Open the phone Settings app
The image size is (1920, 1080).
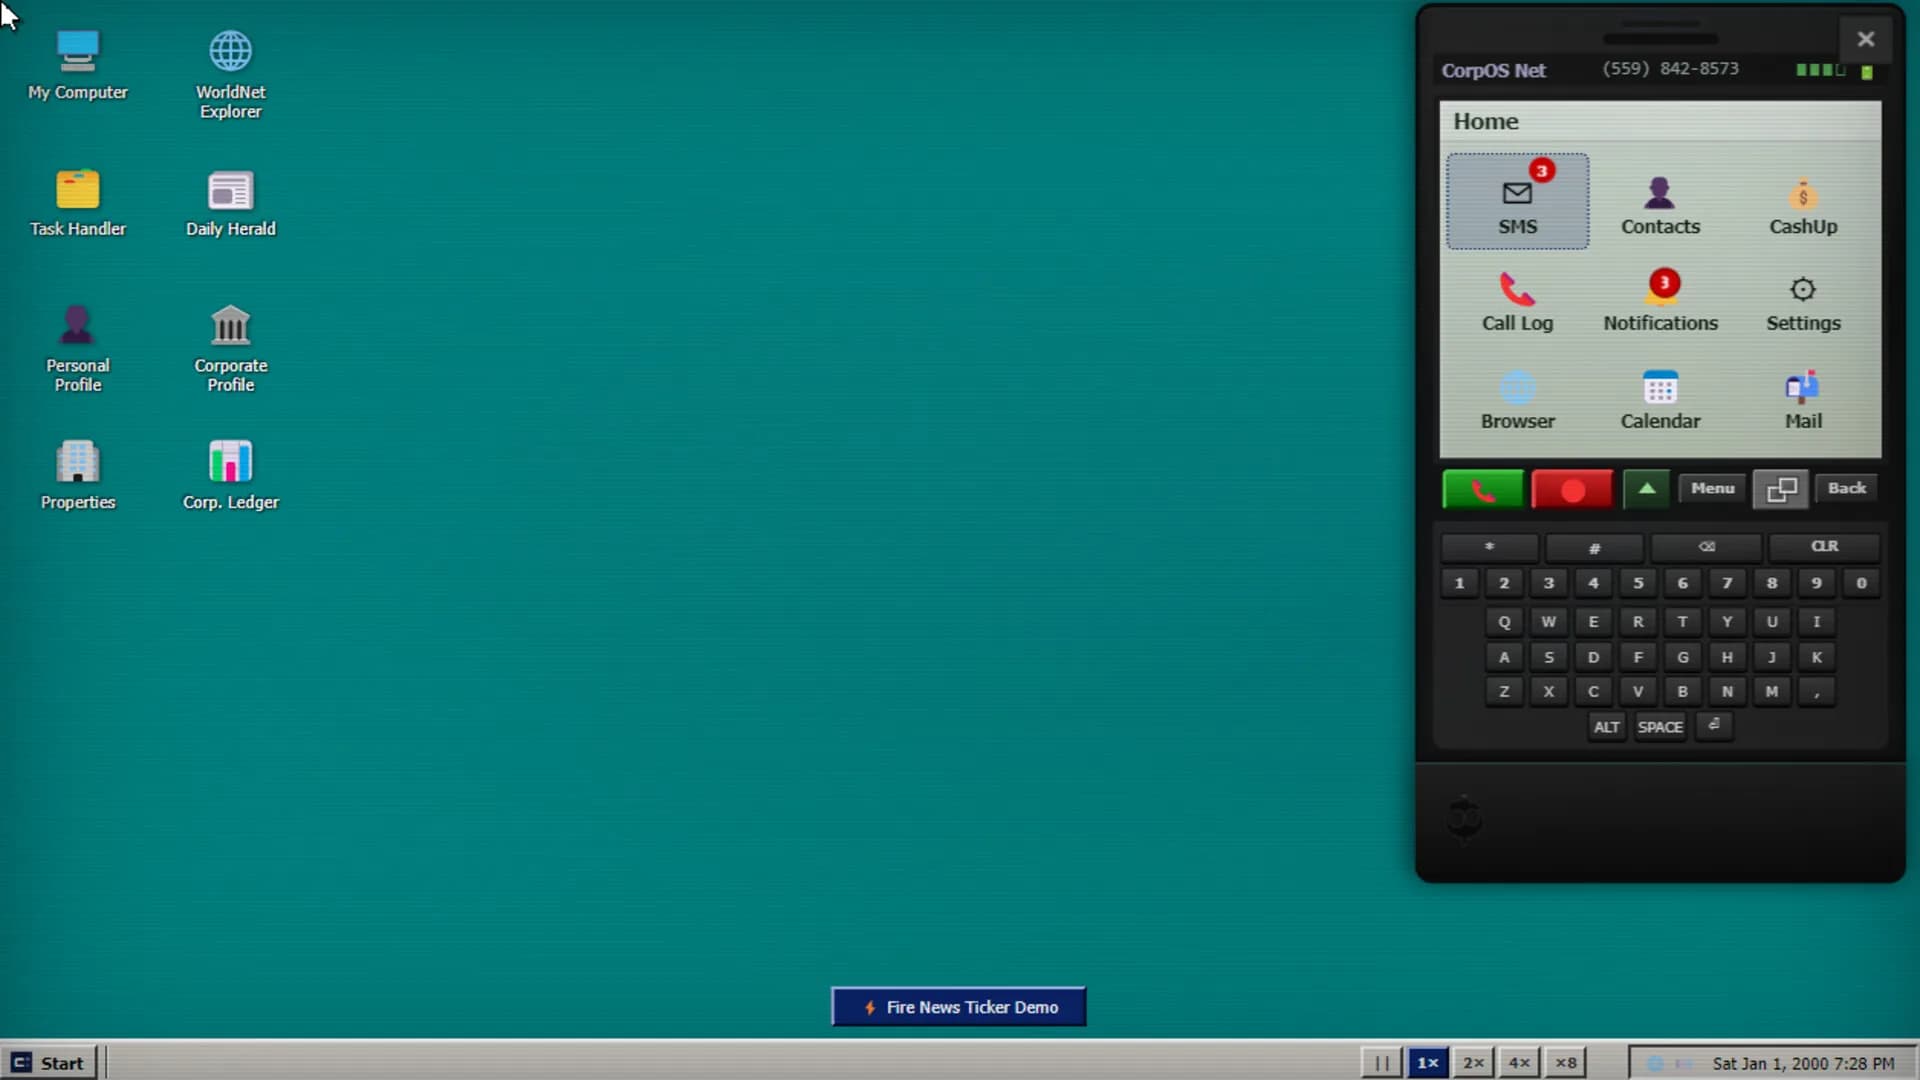point(1803,302)
